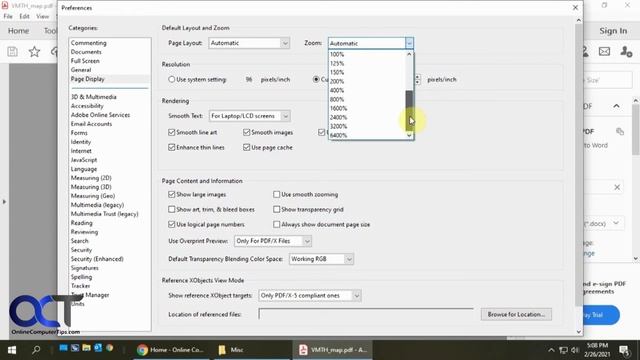Click the Windows Start button

click(x=12, y=350)
